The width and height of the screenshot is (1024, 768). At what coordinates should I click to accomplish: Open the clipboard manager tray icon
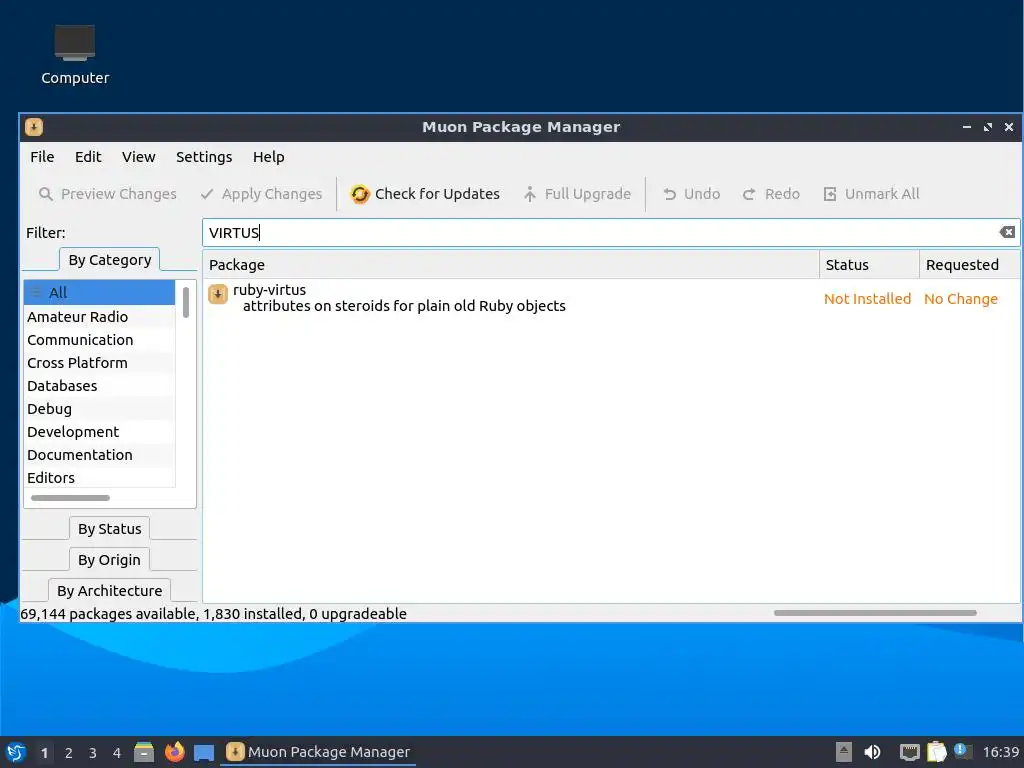pyautogui.click(x=936, y=752)
